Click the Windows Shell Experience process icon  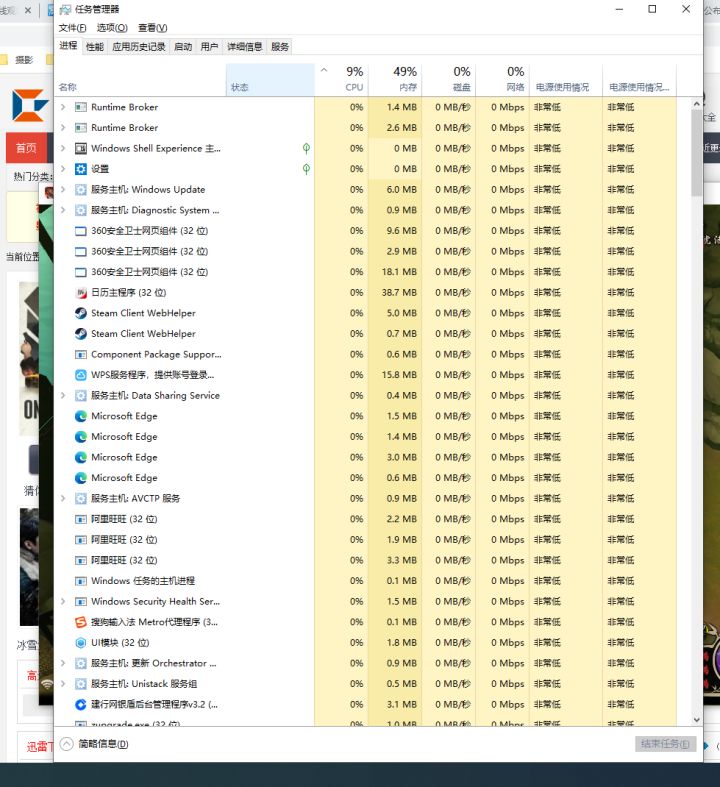click(80, 149)
